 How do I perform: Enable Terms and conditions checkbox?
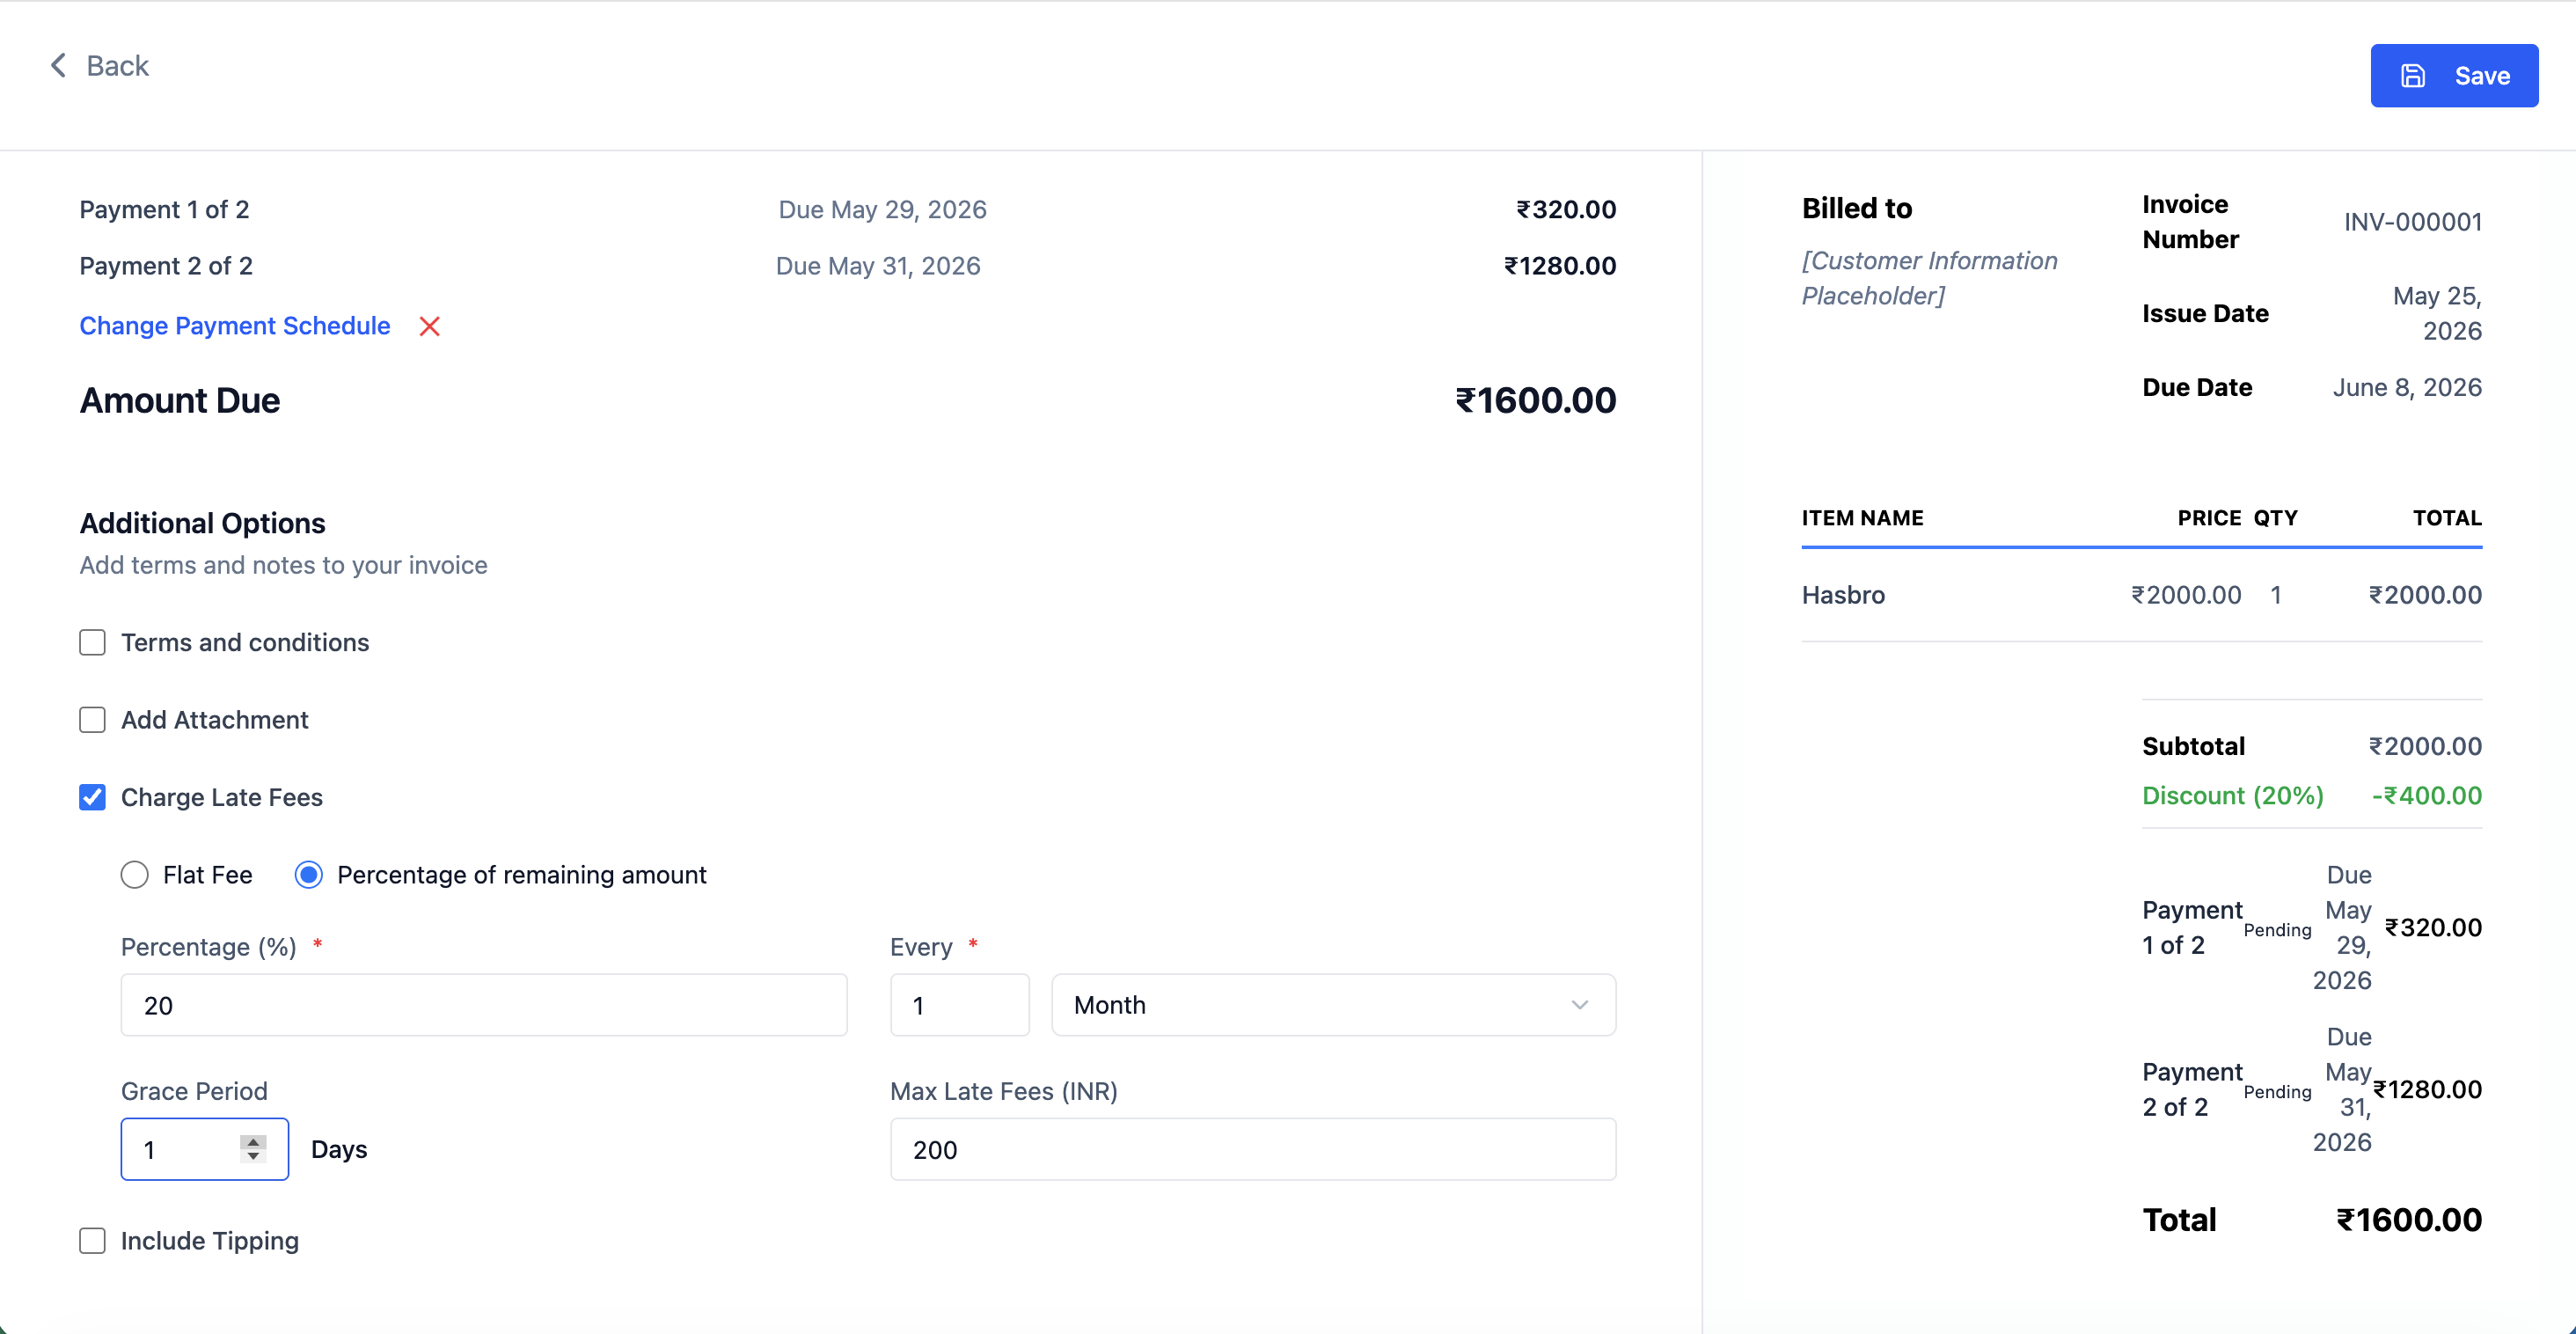pos(92,642)
